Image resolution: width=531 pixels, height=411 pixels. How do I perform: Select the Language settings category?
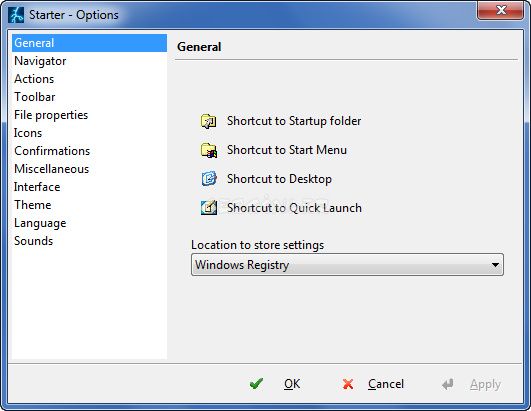[x=40, y=223]
